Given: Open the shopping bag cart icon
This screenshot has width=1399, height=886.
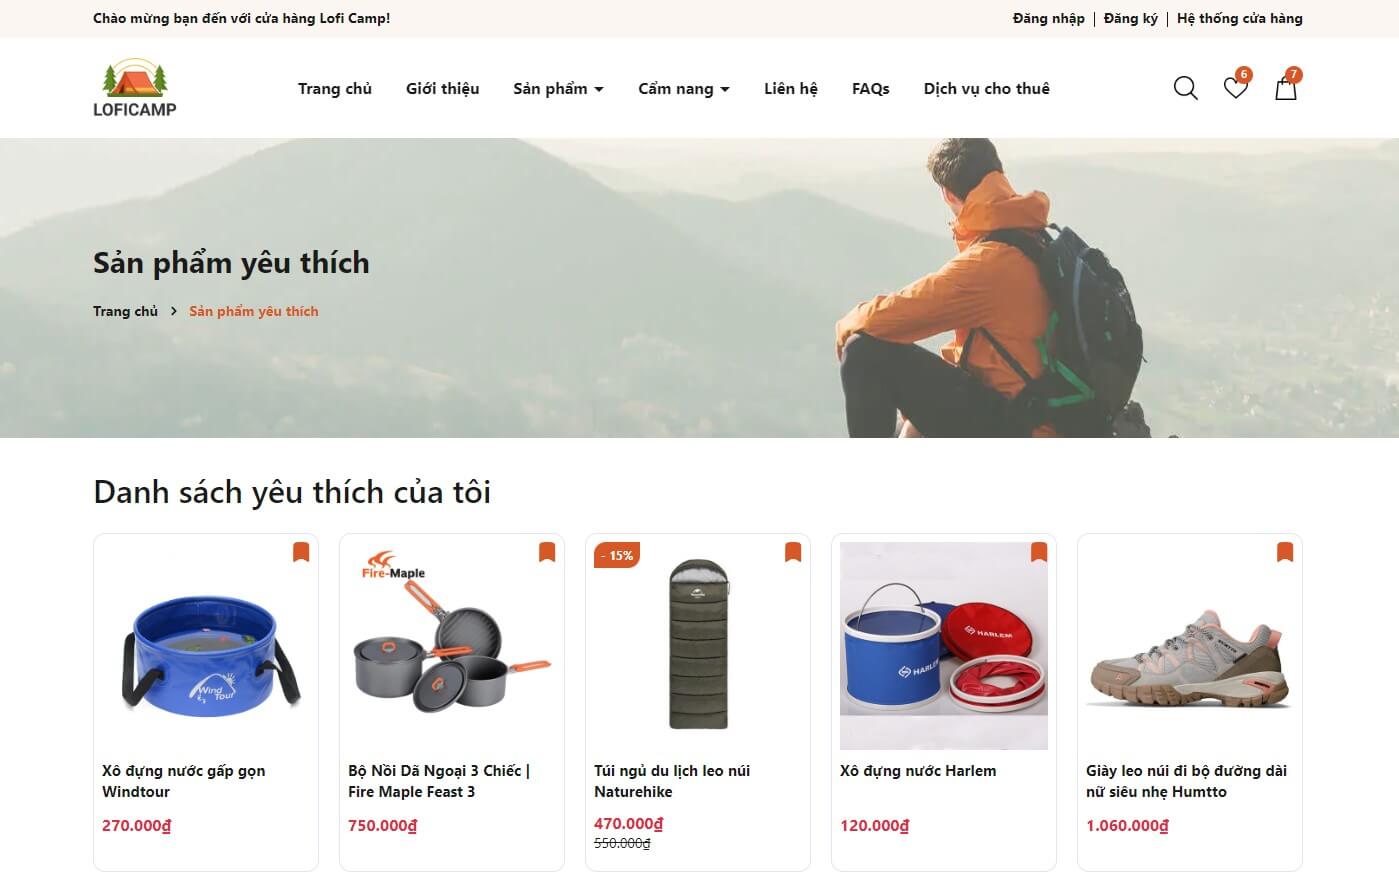Looking at the screenshot, I should (x=1286, y=88).
